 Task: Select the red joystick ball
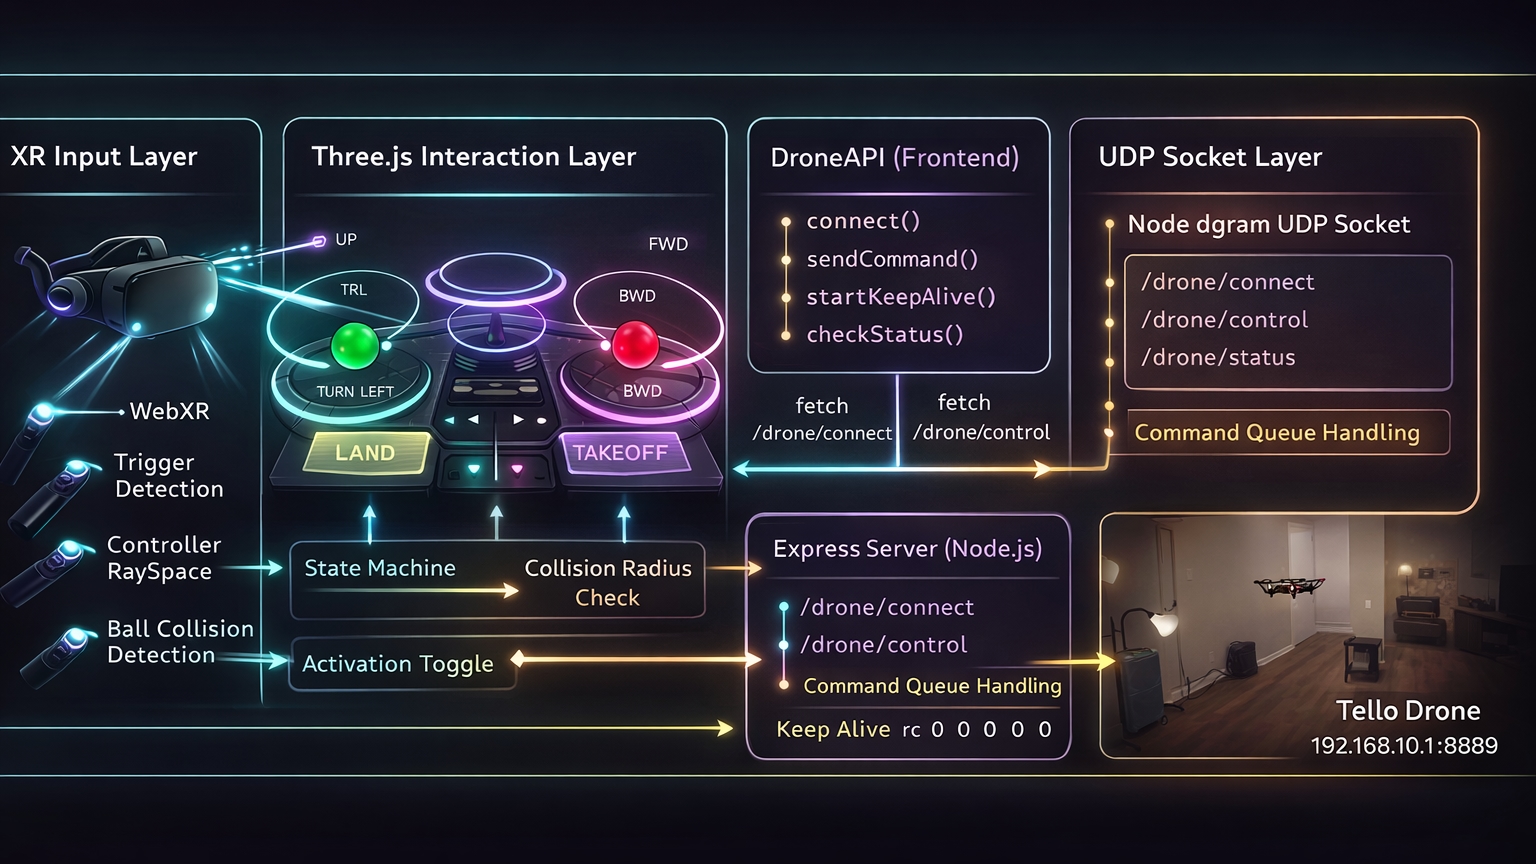coord(635,344)
